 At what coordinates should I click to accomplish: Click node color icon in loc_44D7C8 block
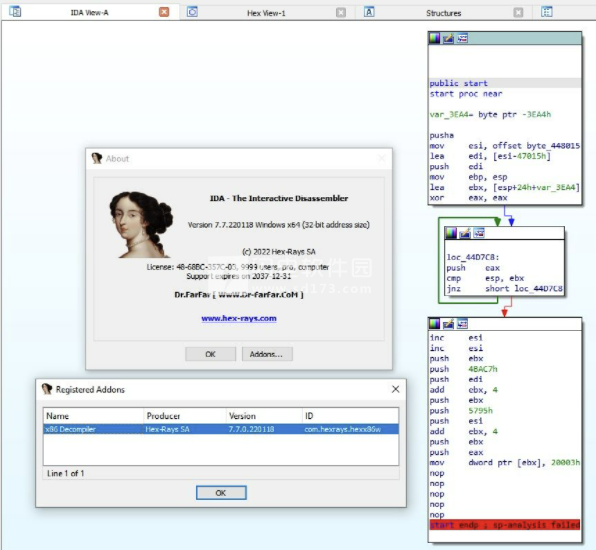pyautogui.click(x=451, y=233)
